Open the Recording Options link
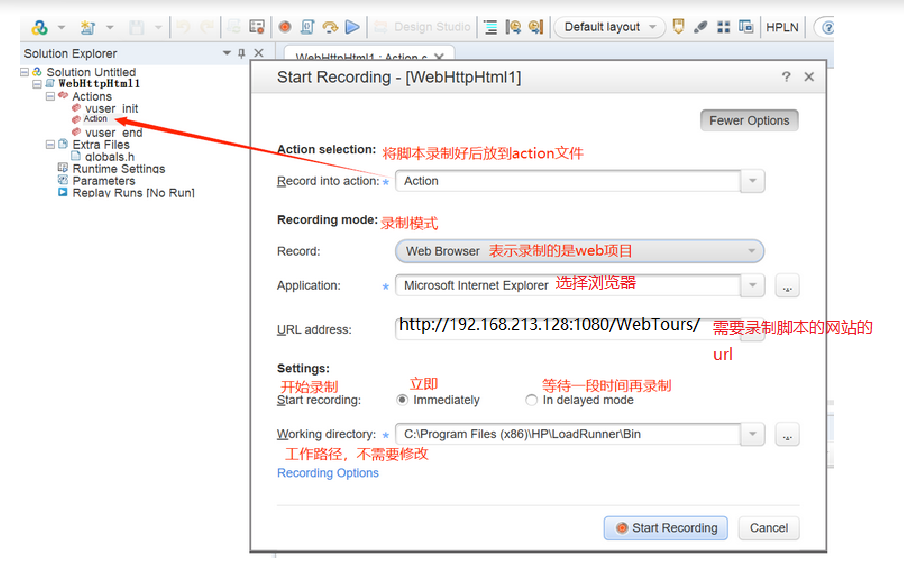Screen dimensions: 904x564 point(327,473)
